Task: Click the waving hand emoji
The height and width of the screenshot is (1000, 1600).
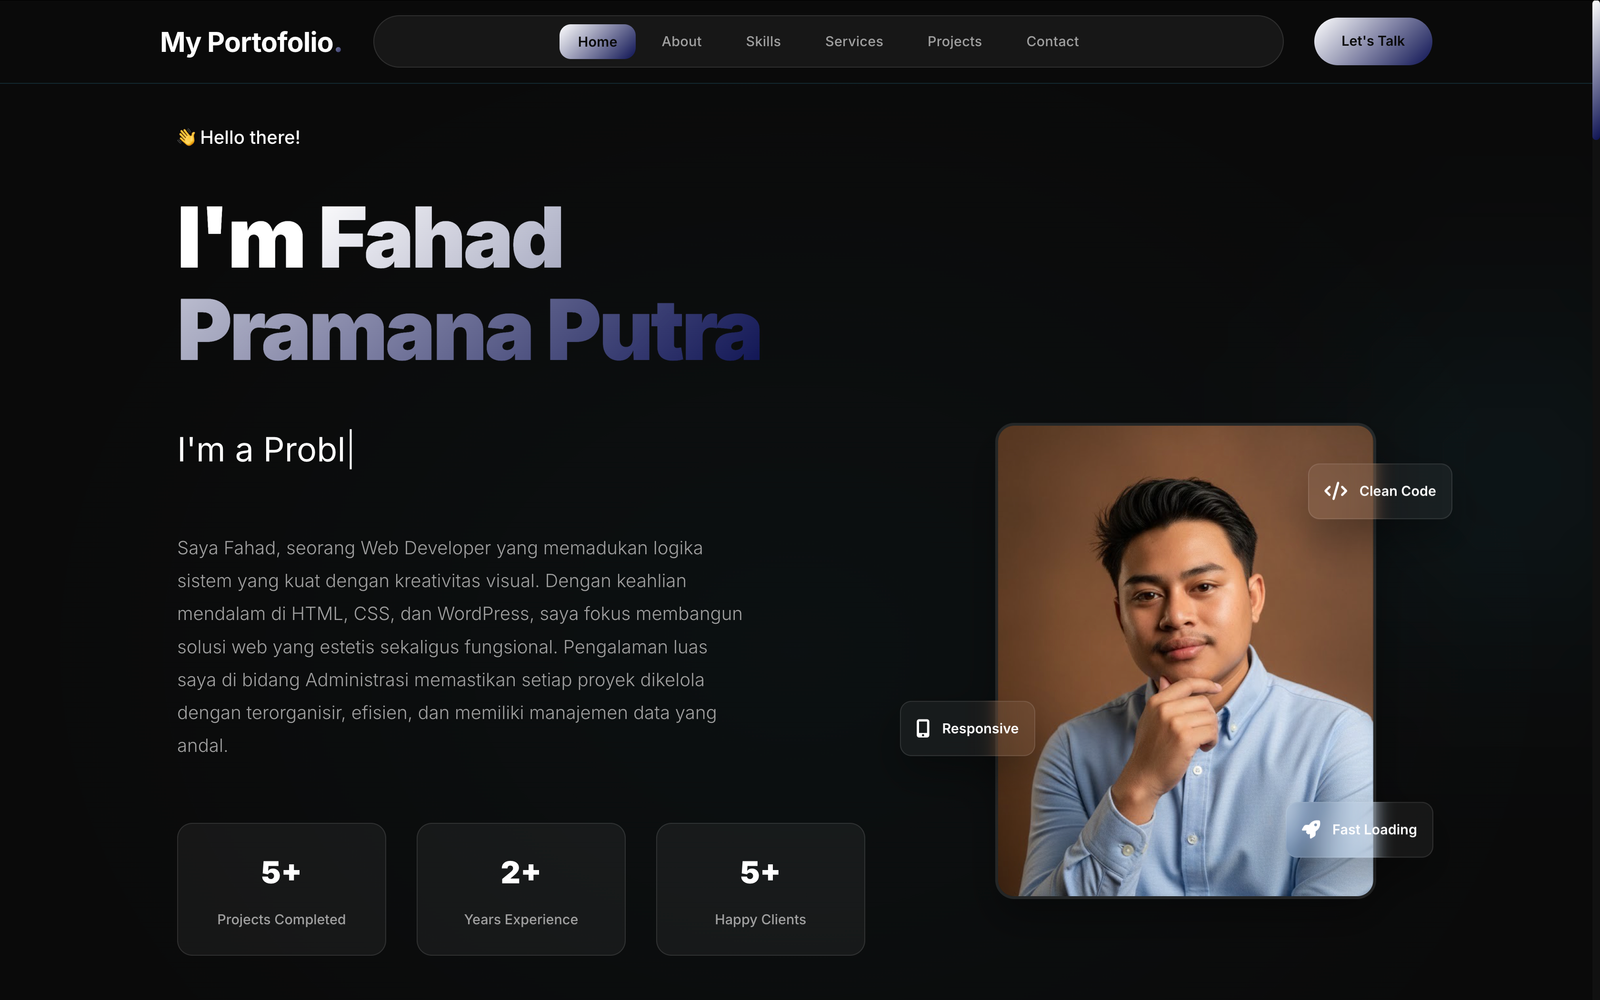Action: 186,137
